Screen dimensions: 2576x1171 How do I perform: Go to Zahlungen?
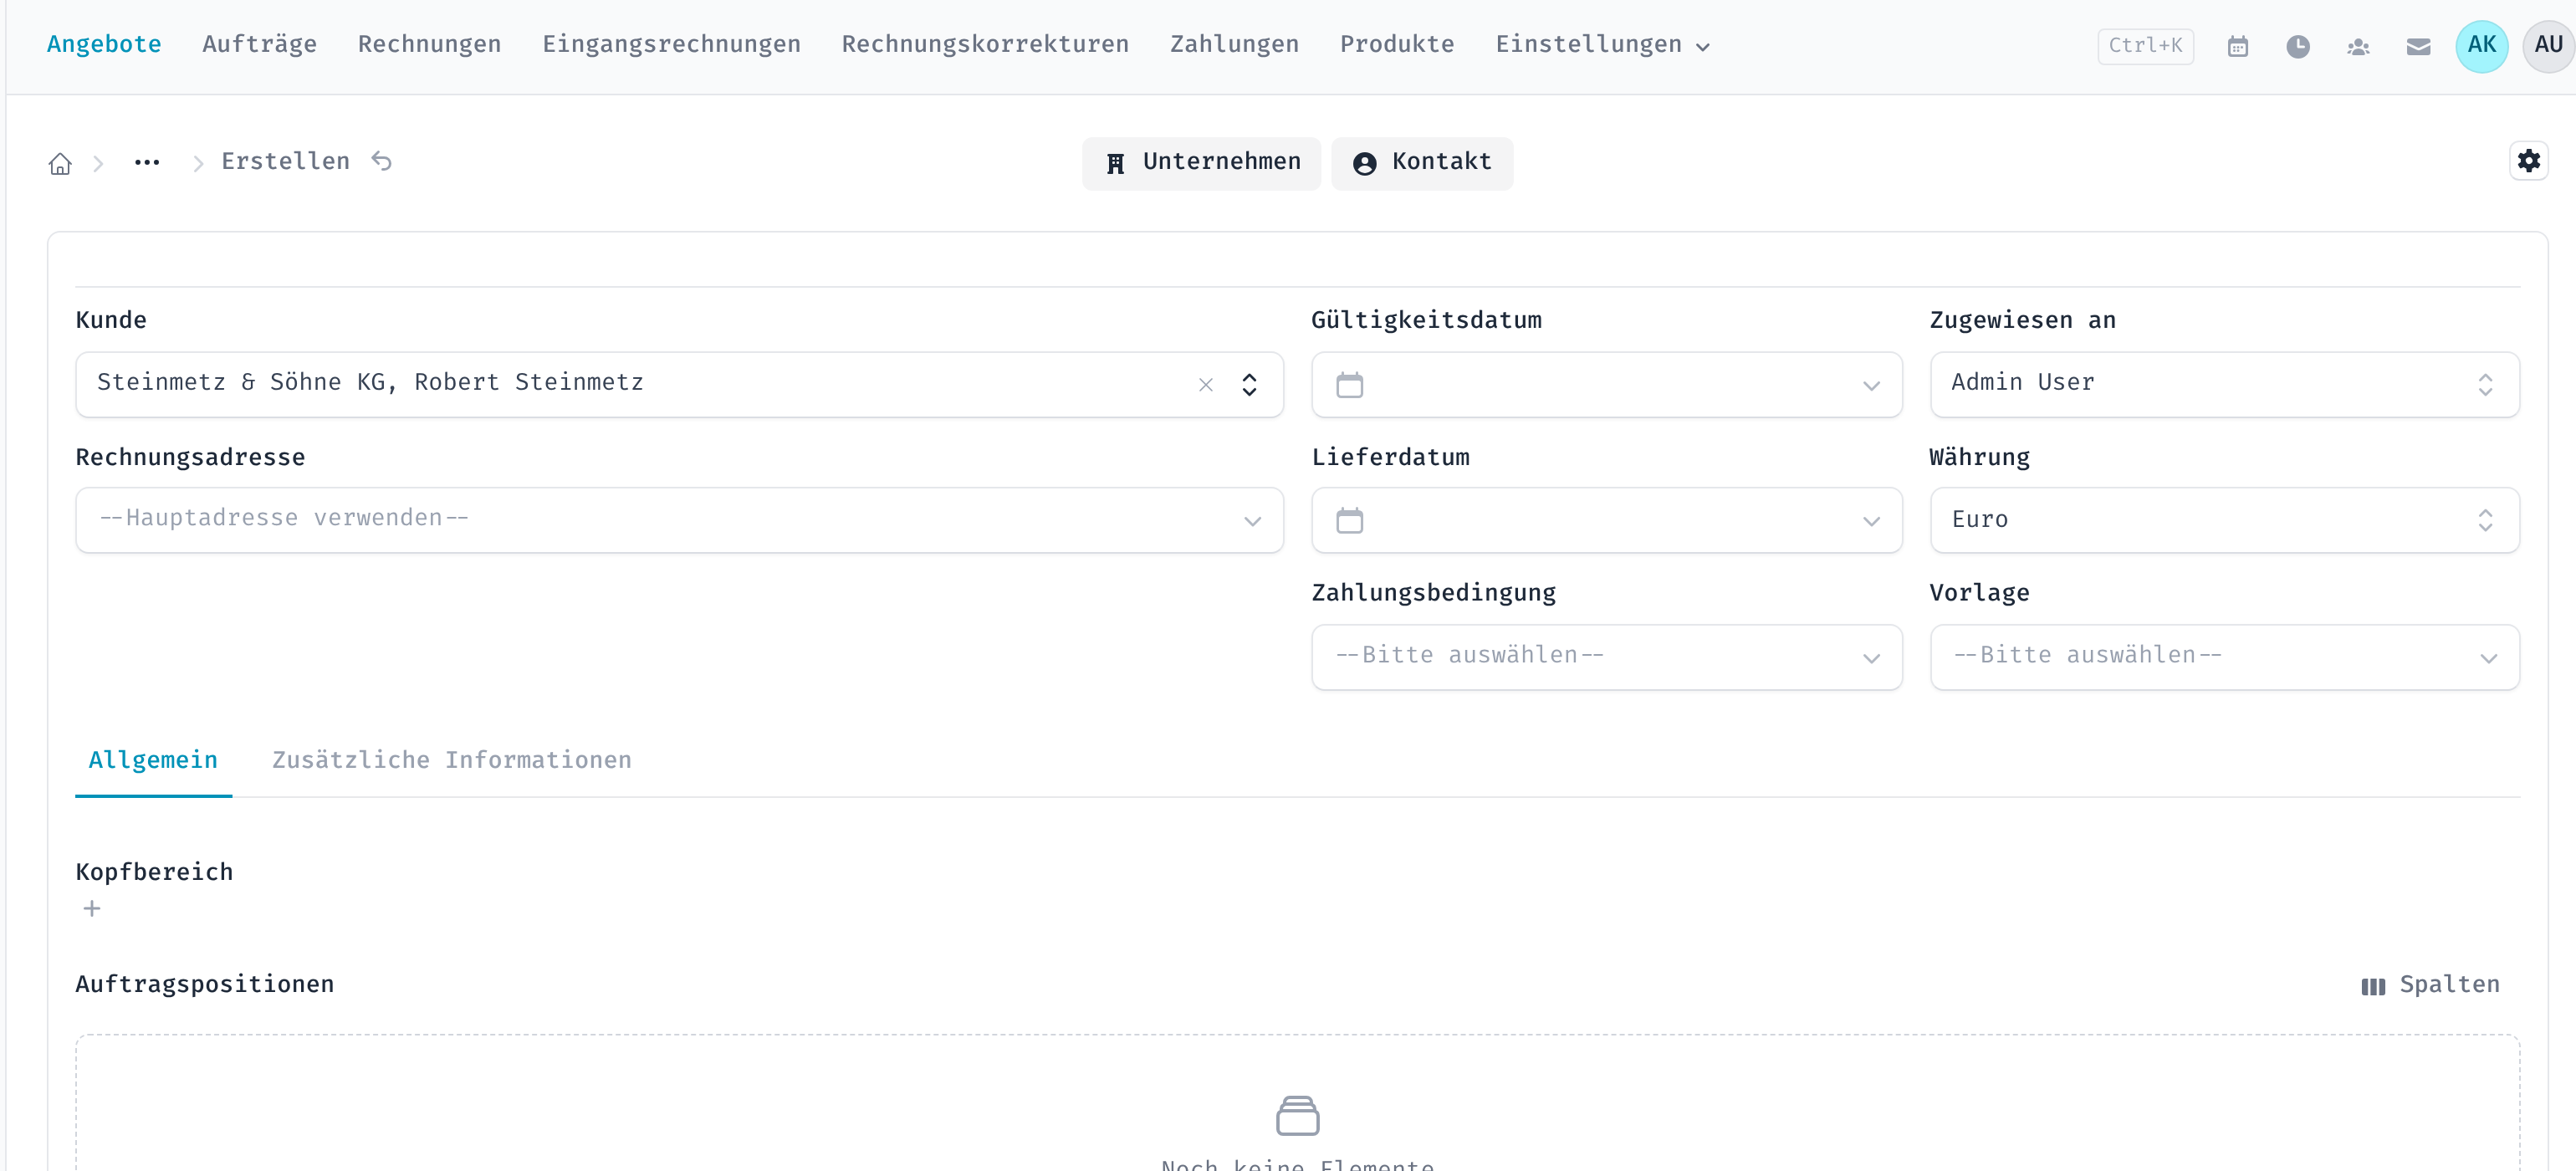click(x=1234, y=45)
